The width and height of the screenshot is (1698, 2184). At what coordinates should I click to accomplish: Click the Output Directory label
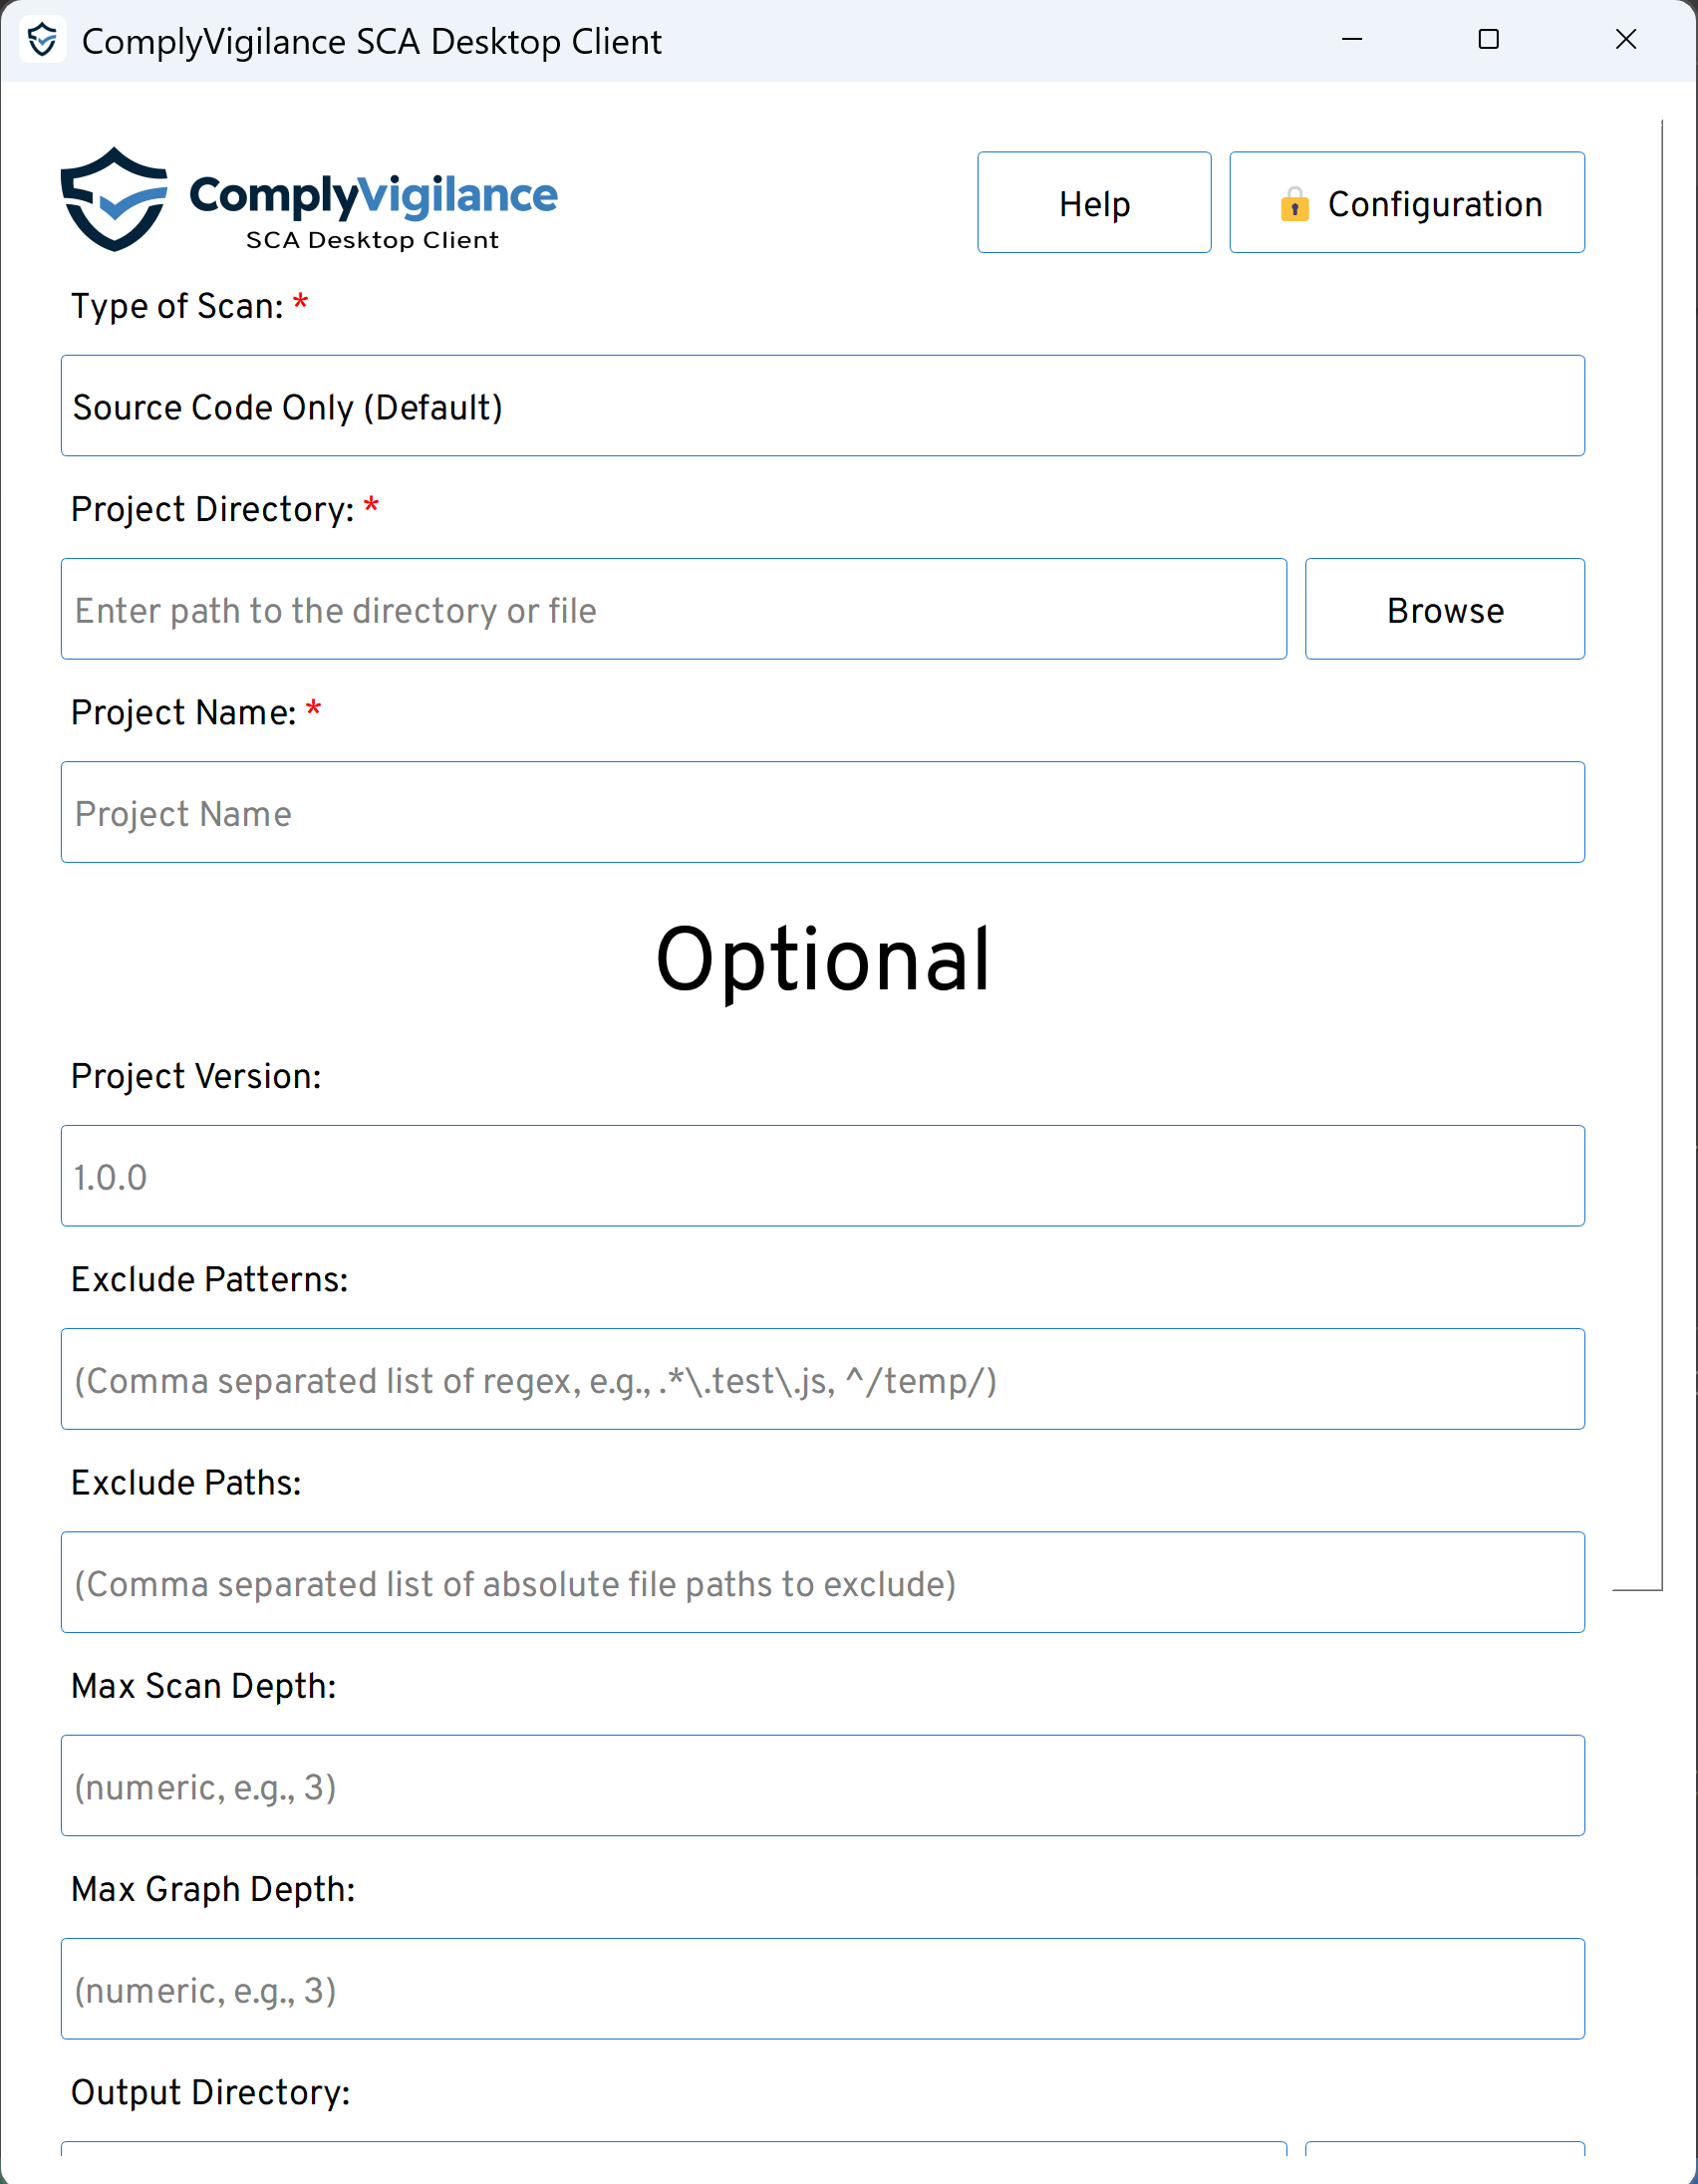coord(210,2092)
